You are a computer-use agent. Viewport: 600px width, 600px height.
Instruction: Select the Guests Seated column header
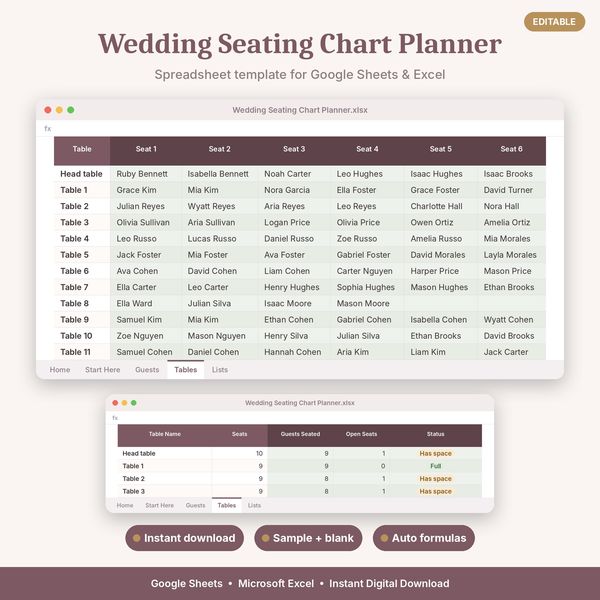(300, 434)
